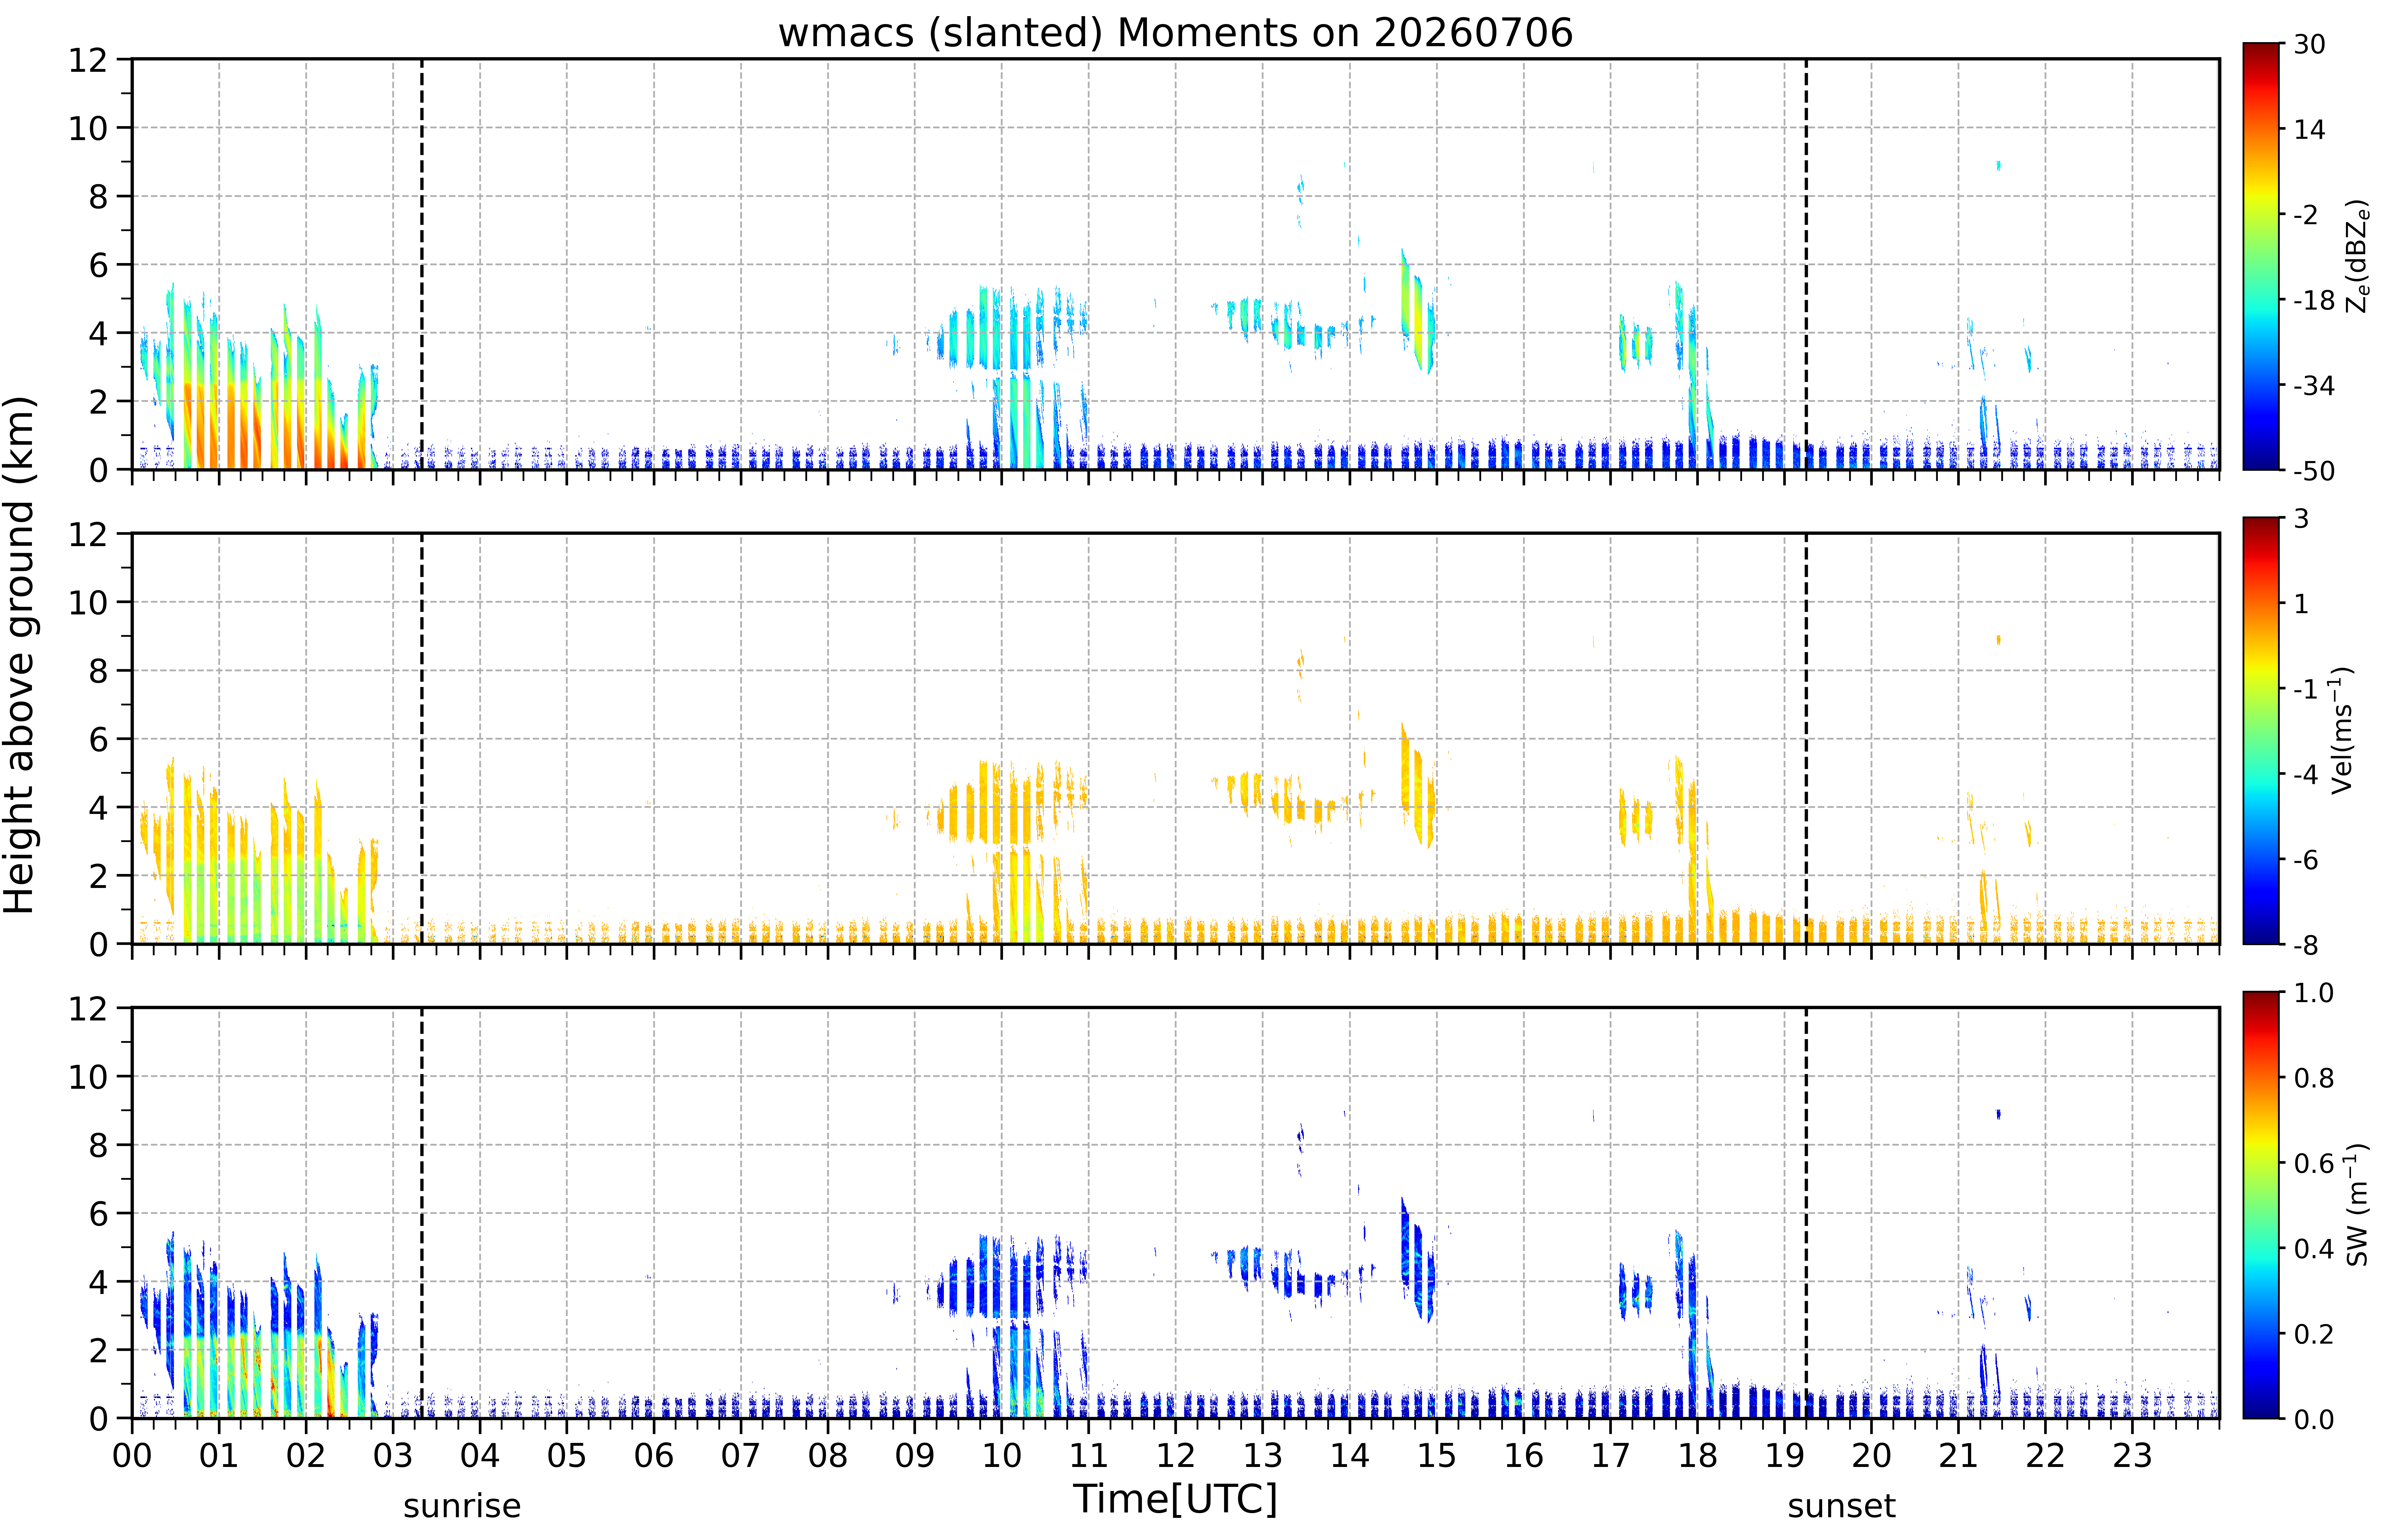Click the 1.0 label on the SW colorbar

click(x=2313, y=993)
